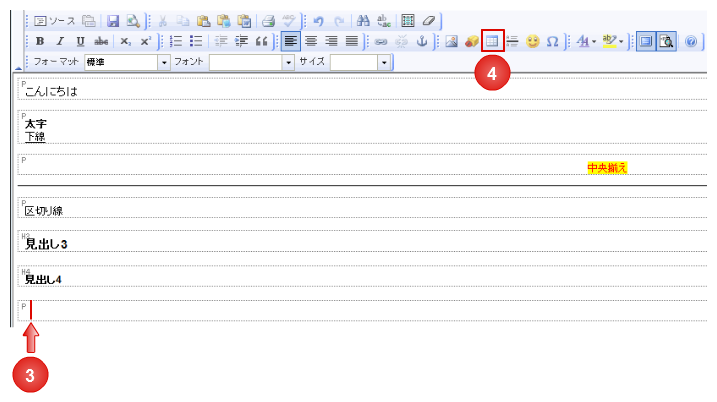Click the blockquote icon
The image size is (717, 402).
[x=262, y=41]
